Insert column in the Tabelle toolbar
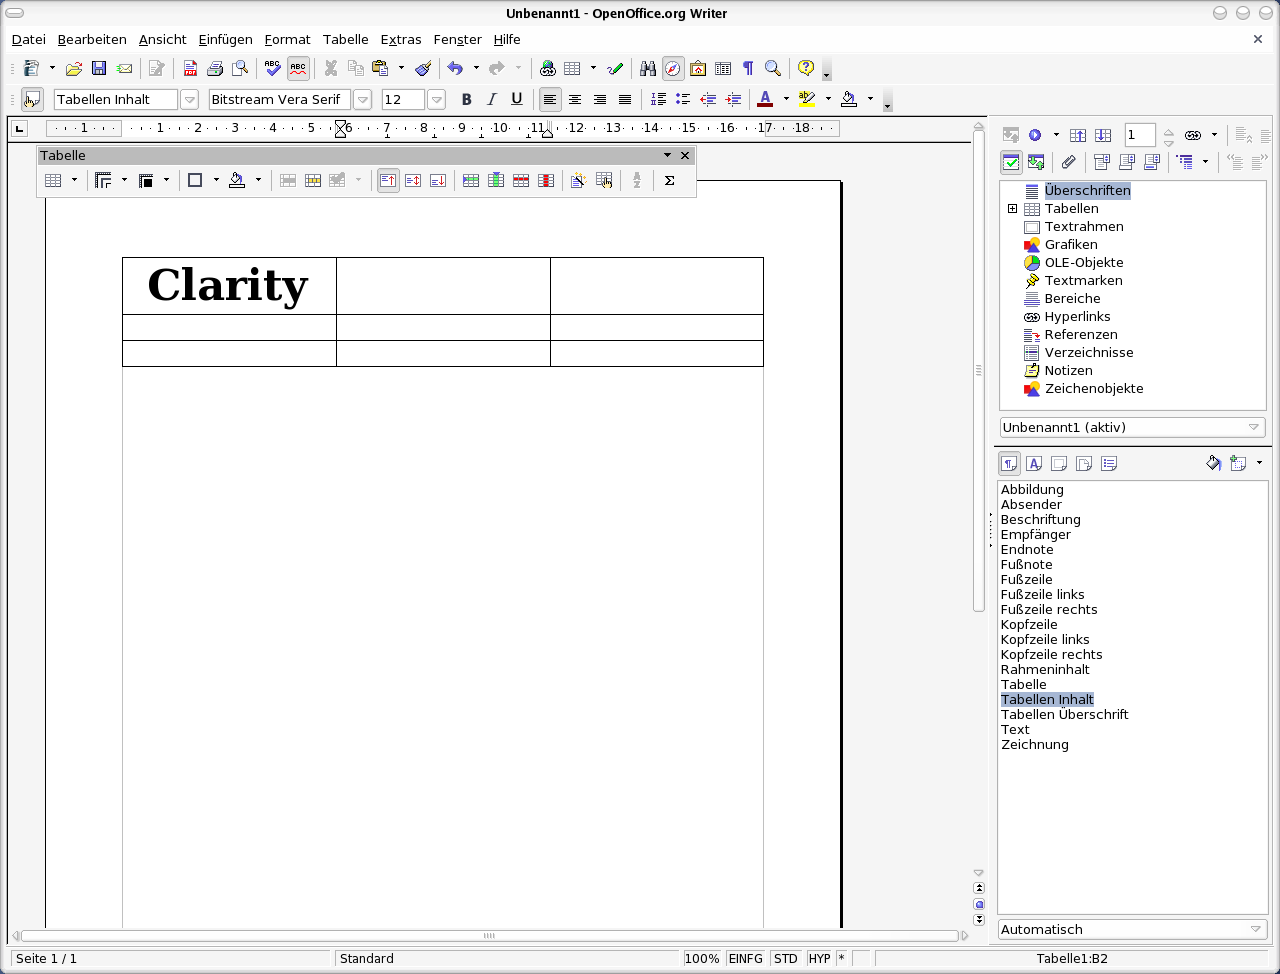 point(496,181)
